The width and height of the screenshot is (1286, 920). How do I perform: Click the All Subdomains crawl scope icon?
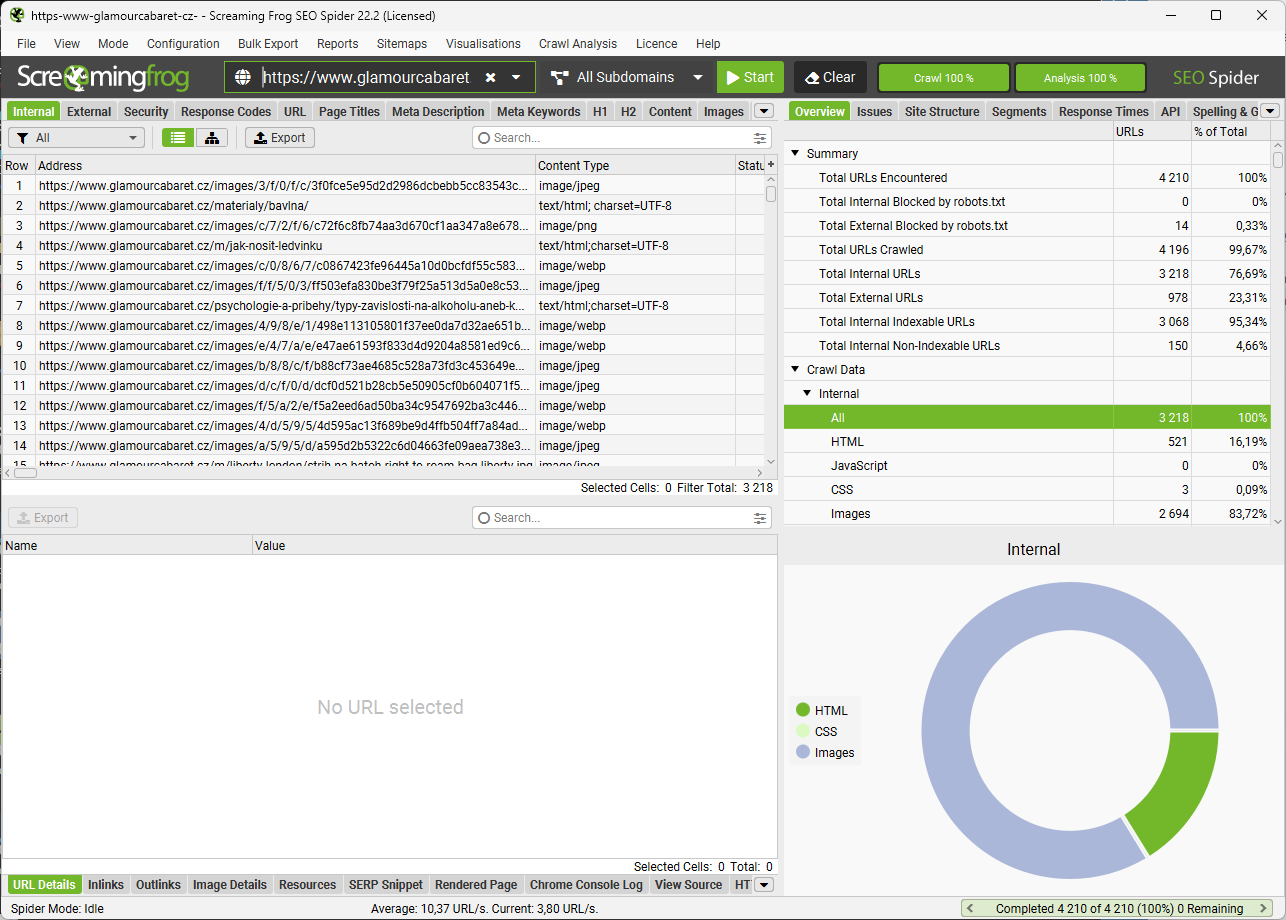click(x=559, y=78)
